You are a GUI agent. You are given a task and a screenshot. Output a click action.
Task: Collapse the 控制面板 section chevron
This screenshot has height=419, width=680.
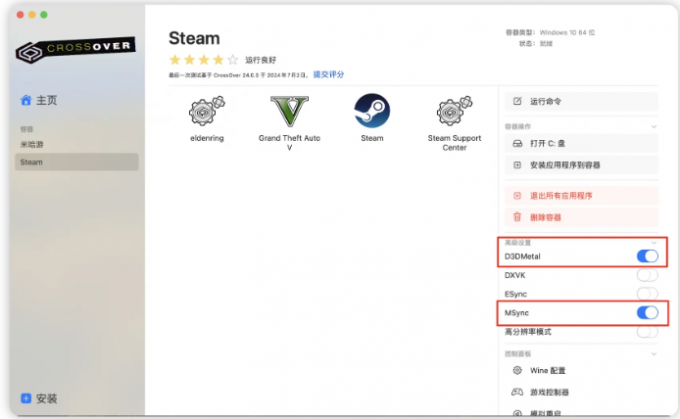[654, 354]
